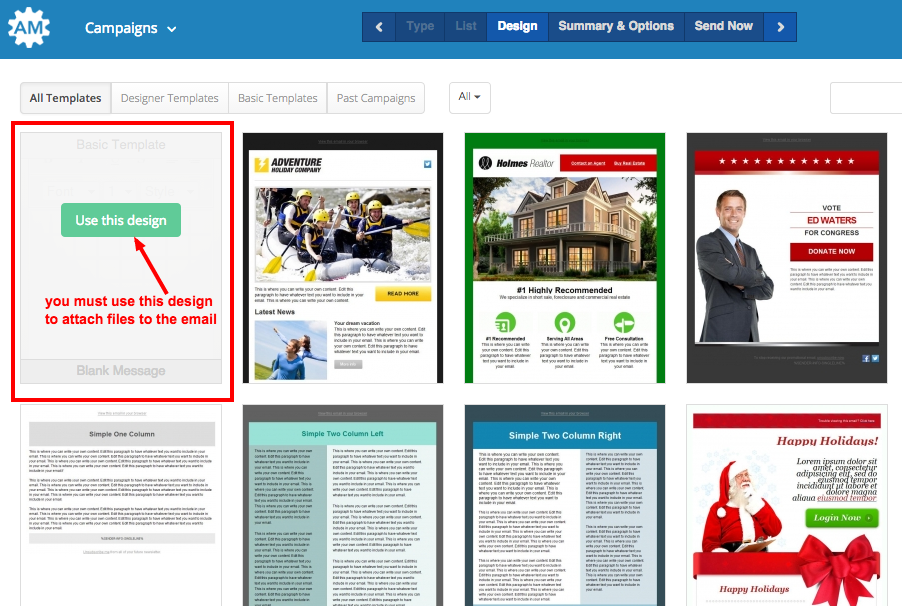
Task: Click Buy Real Estate in Holmes template
Action: 629,163
